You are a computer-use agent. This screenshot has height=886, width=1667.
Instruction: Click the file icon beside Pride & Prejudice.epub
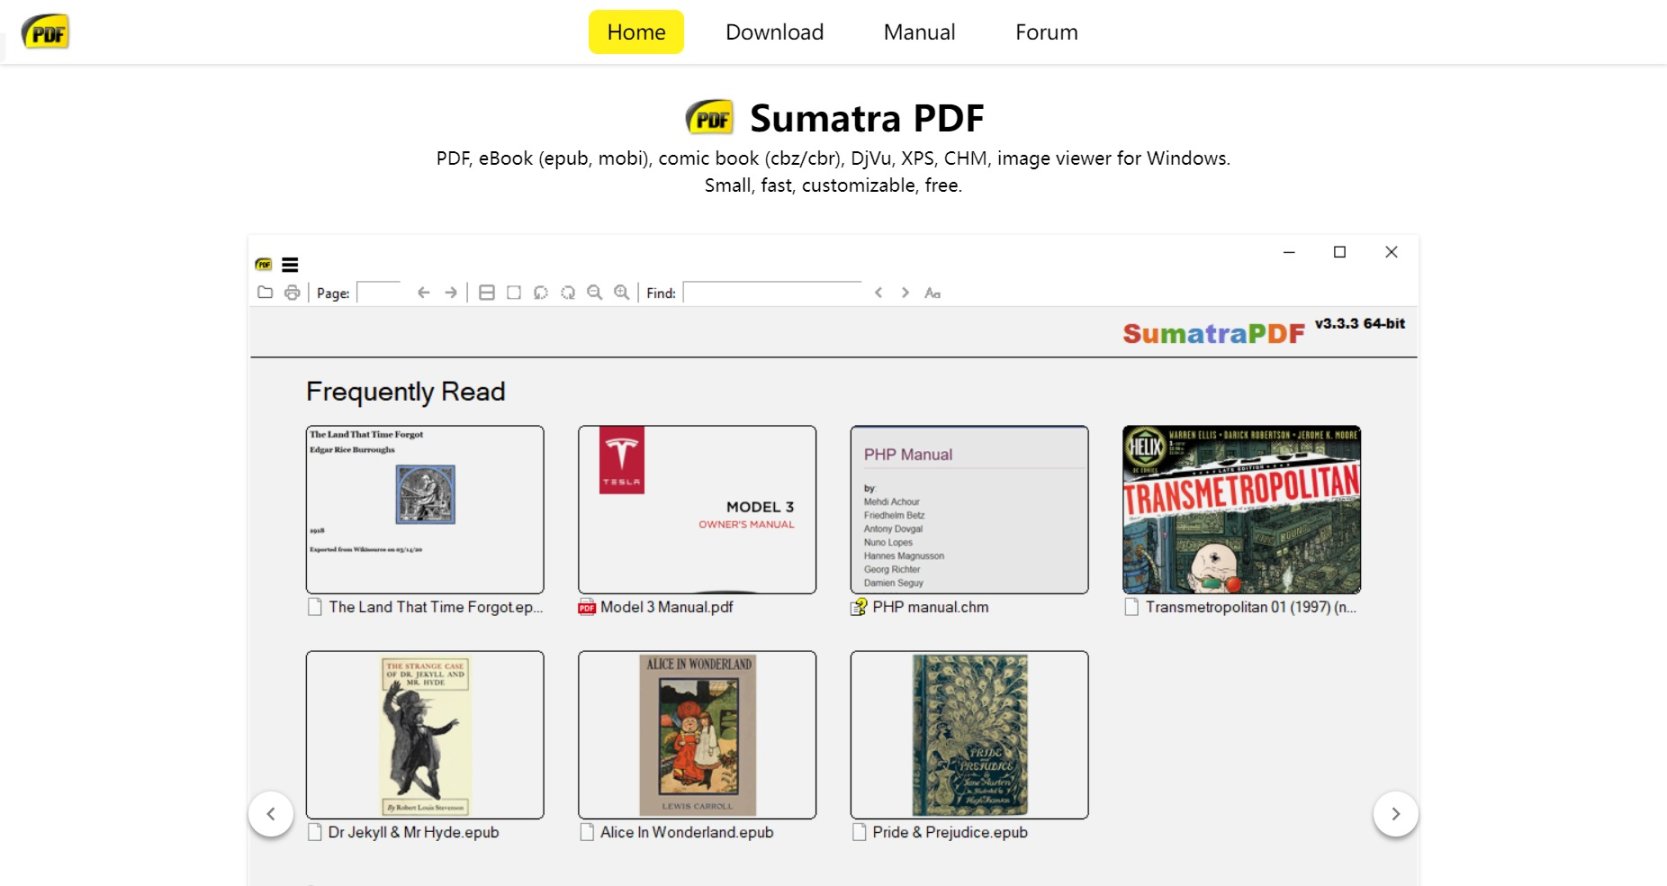click(859, 832)
